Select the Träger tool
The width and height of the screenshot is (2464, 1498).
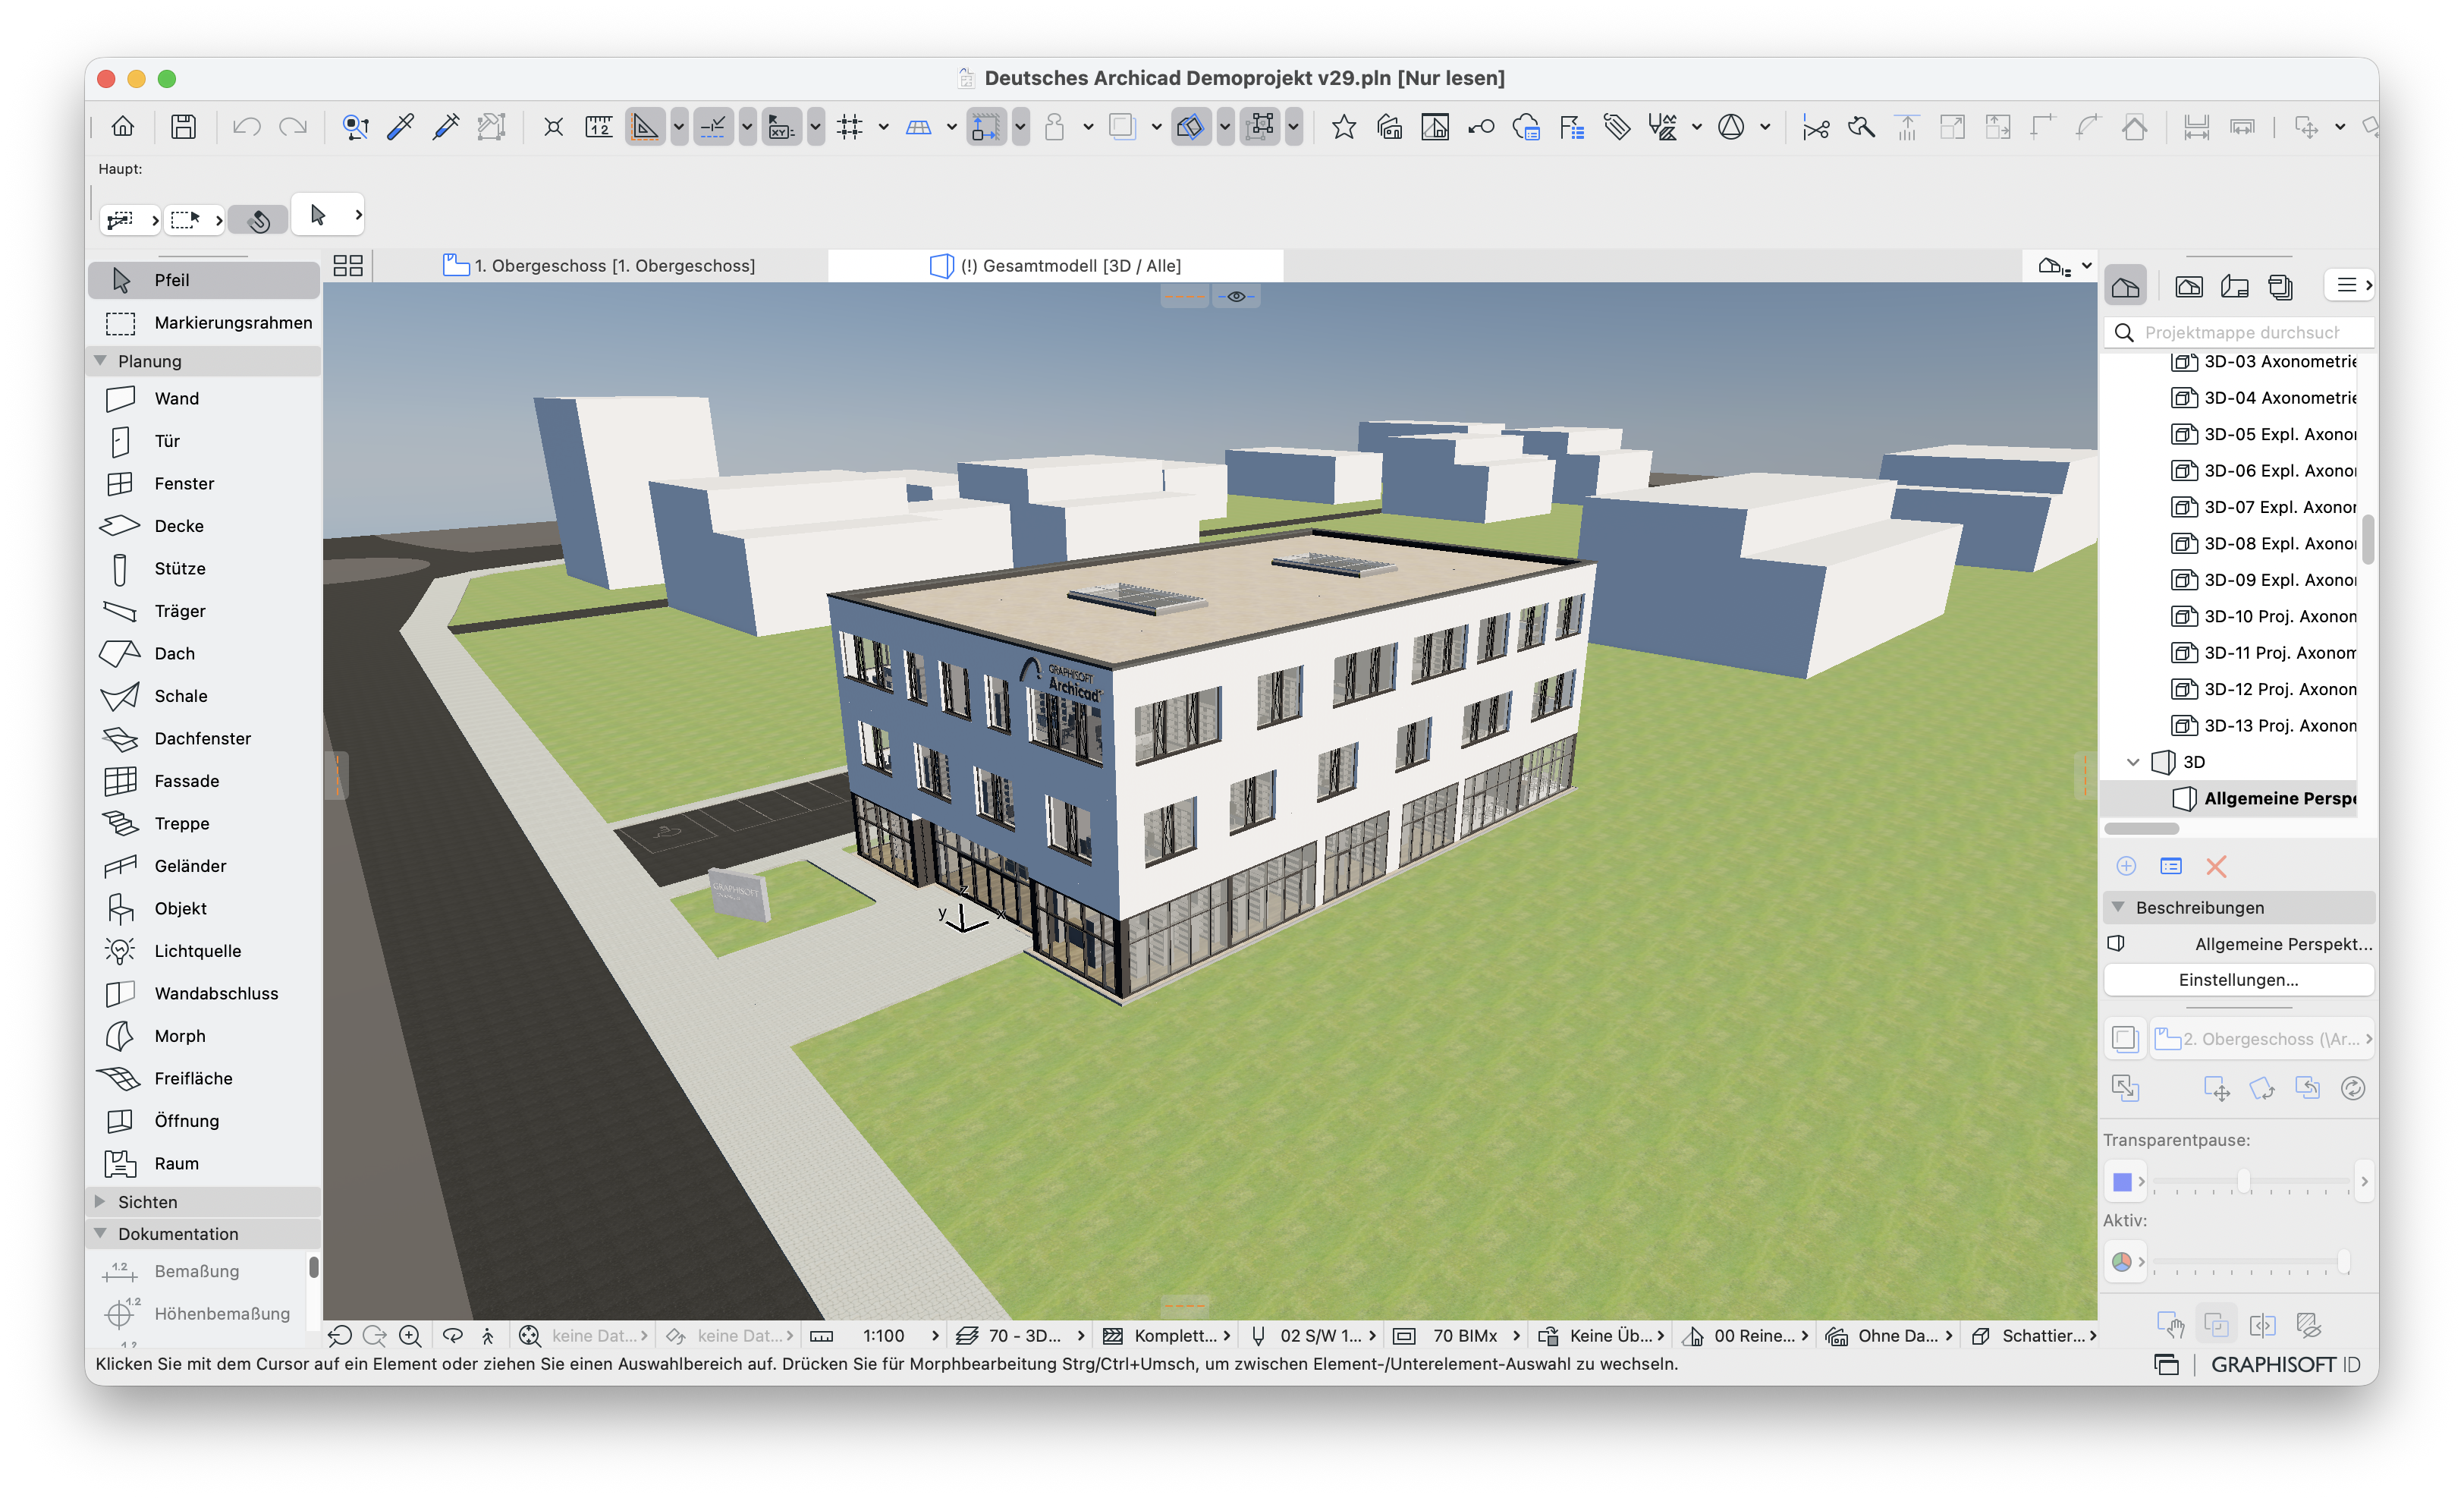click(204, 611)
